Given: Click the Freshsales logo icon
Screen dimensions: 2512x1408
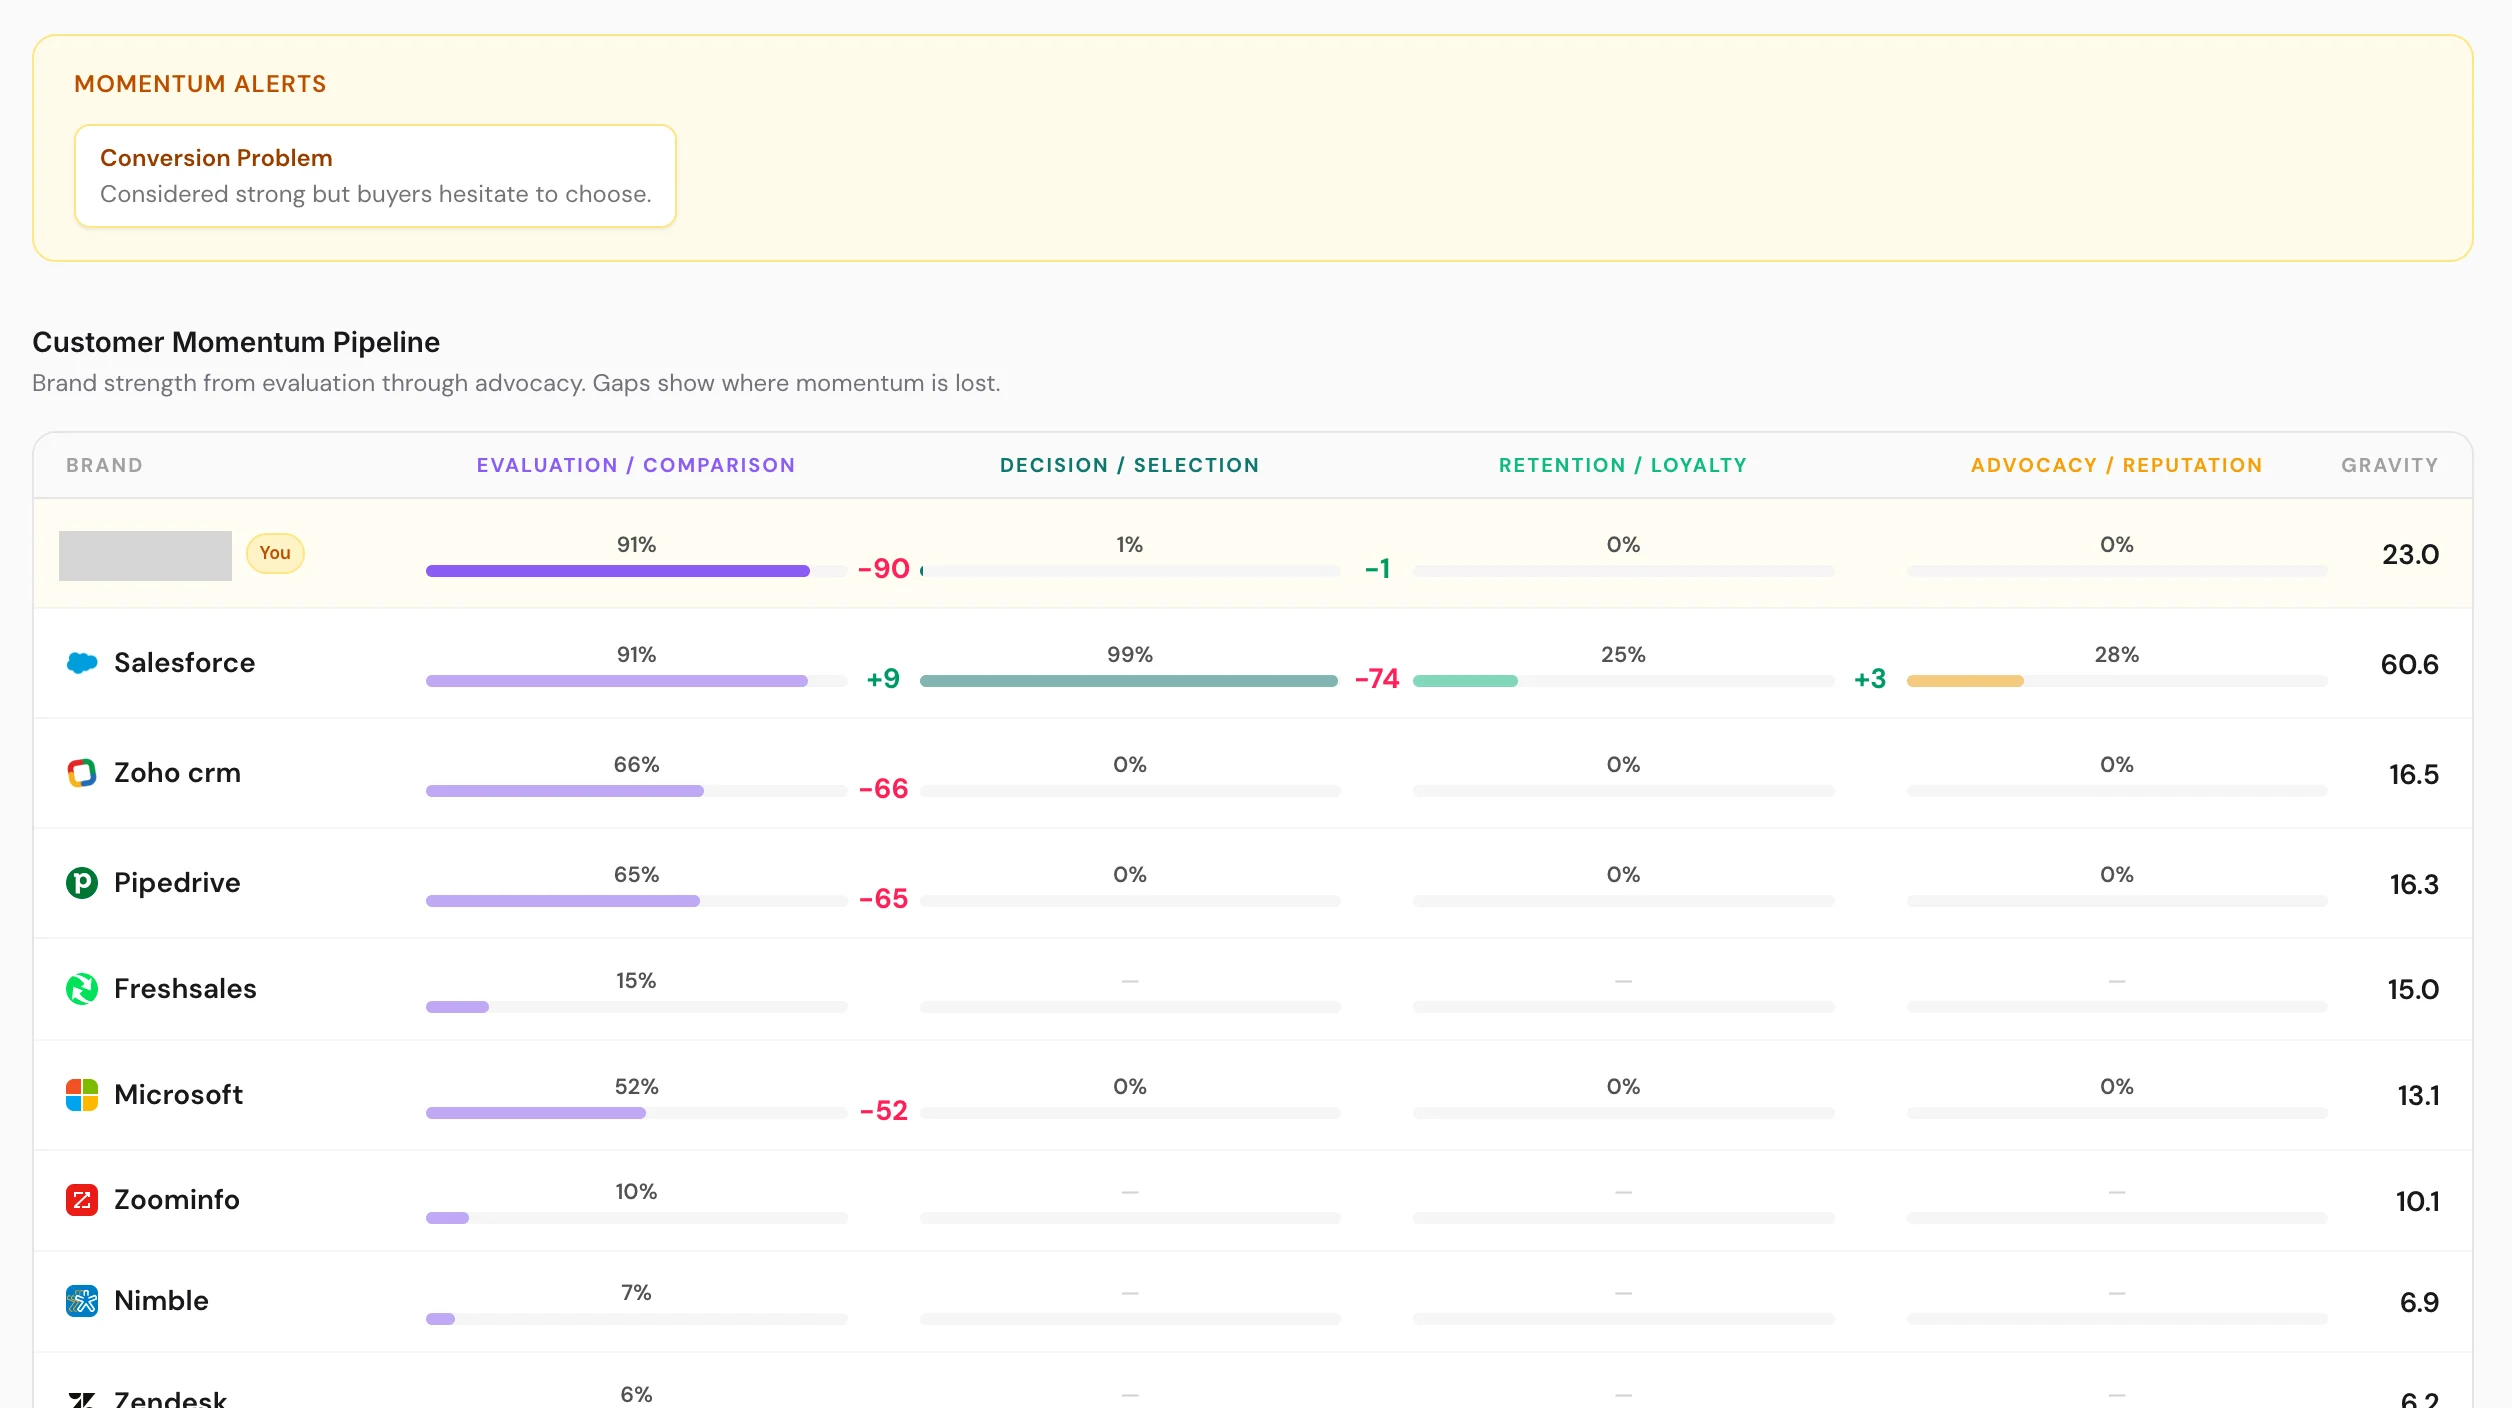Looking at the screenshot, I should (x=82, y=989).
